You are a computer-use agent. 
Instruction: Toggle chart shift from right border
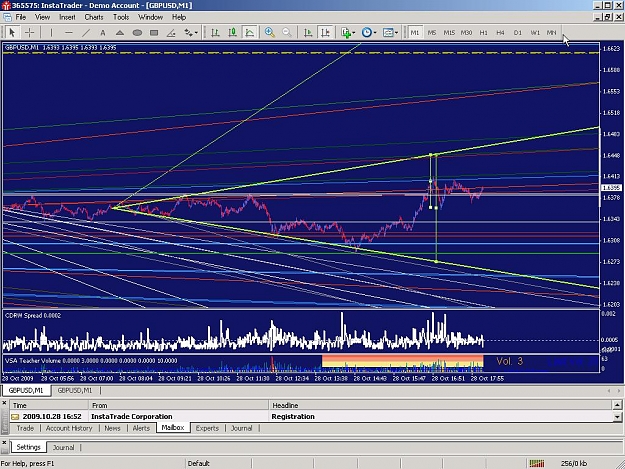325,32
